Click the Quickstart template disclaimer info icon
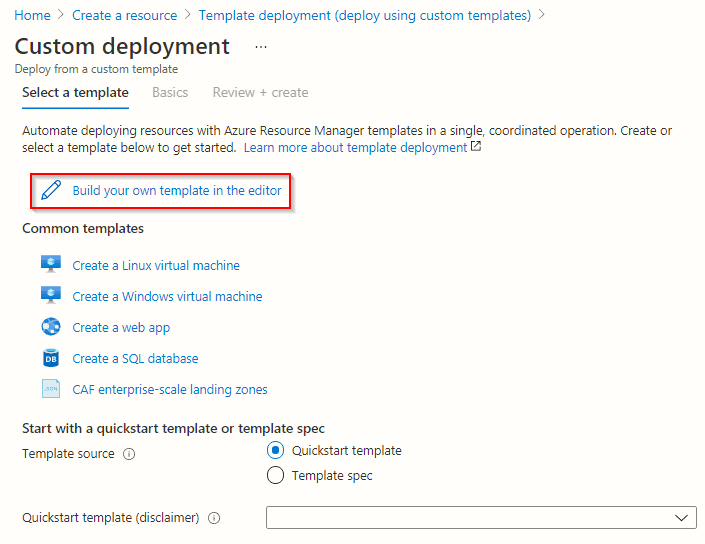The height and width of the screenshot is (544, 705). tap(214, 518)
